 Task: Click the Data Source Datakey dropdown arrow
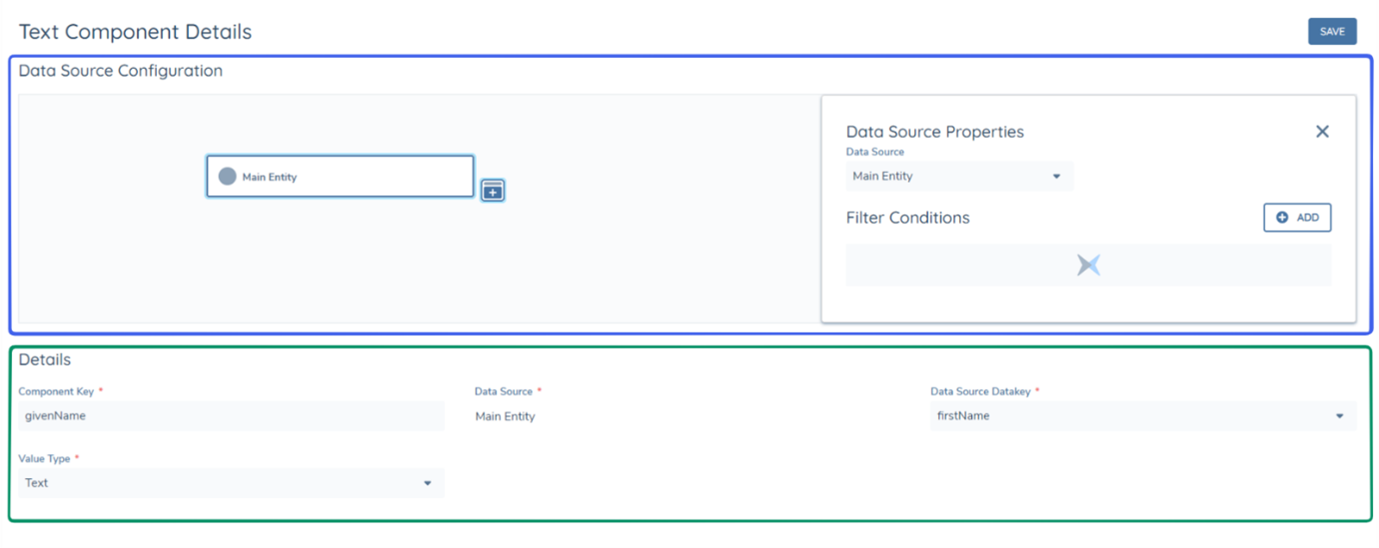[1339, 416]
